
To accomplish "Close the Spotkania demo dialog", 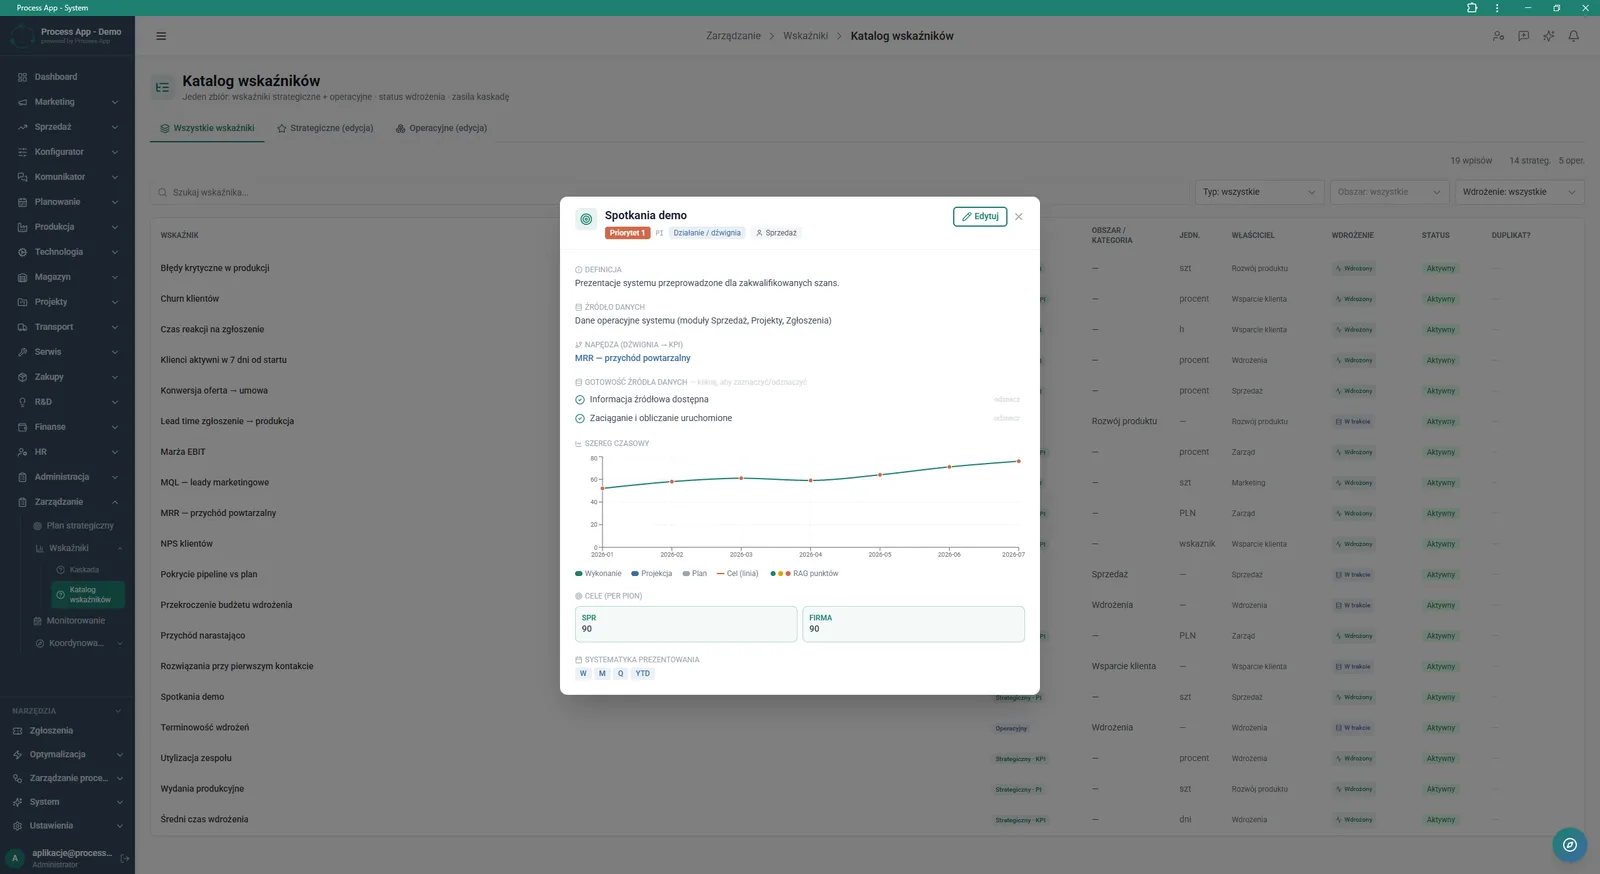I will pos(1019,216).
